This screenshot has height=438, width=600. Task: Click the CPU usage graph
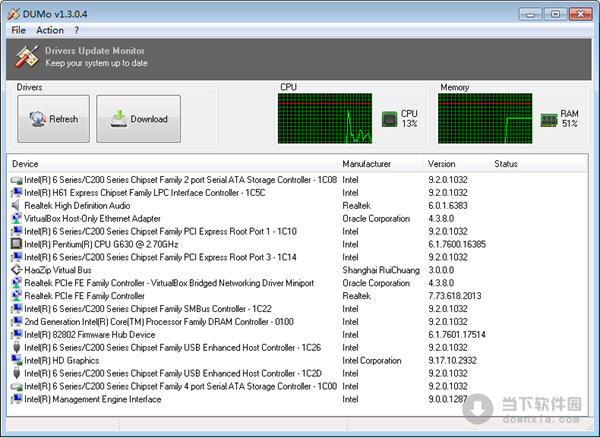coord(325,119)
